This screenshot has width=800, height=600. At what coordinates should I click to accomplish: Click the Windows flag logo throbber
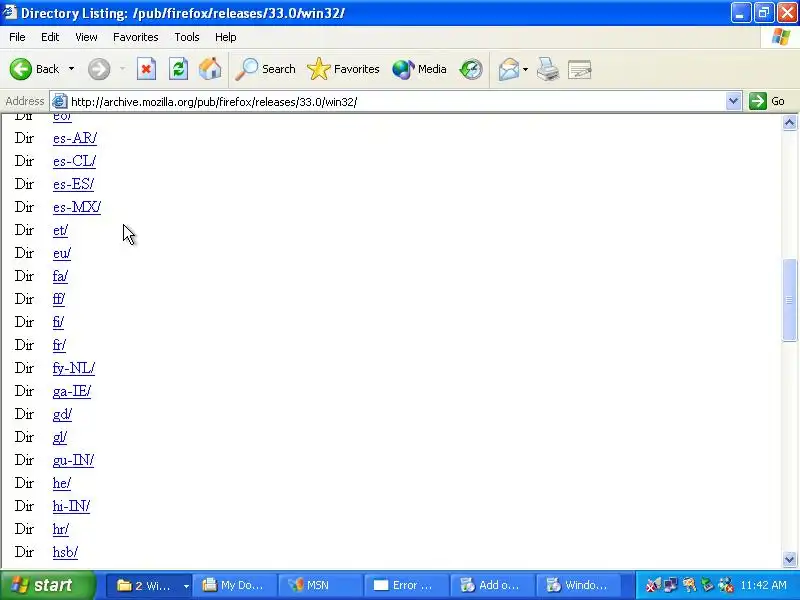[x=781, y=37]
